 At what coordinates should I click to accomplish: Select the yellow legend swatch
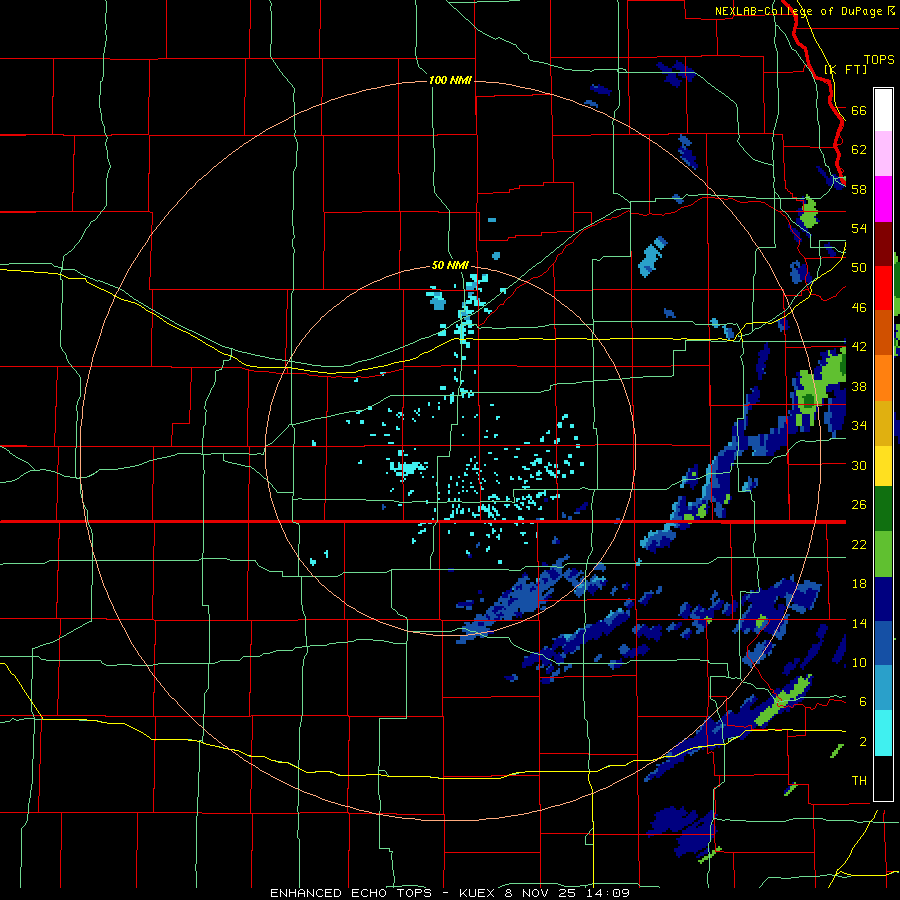(883, 466)
